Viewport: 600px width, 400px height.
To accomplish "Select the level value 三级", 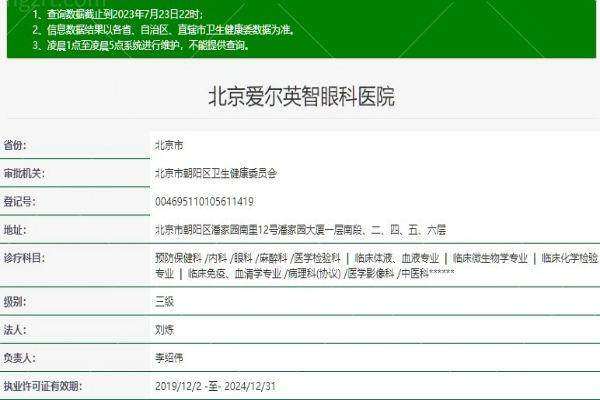I will (x=165, y=302).
